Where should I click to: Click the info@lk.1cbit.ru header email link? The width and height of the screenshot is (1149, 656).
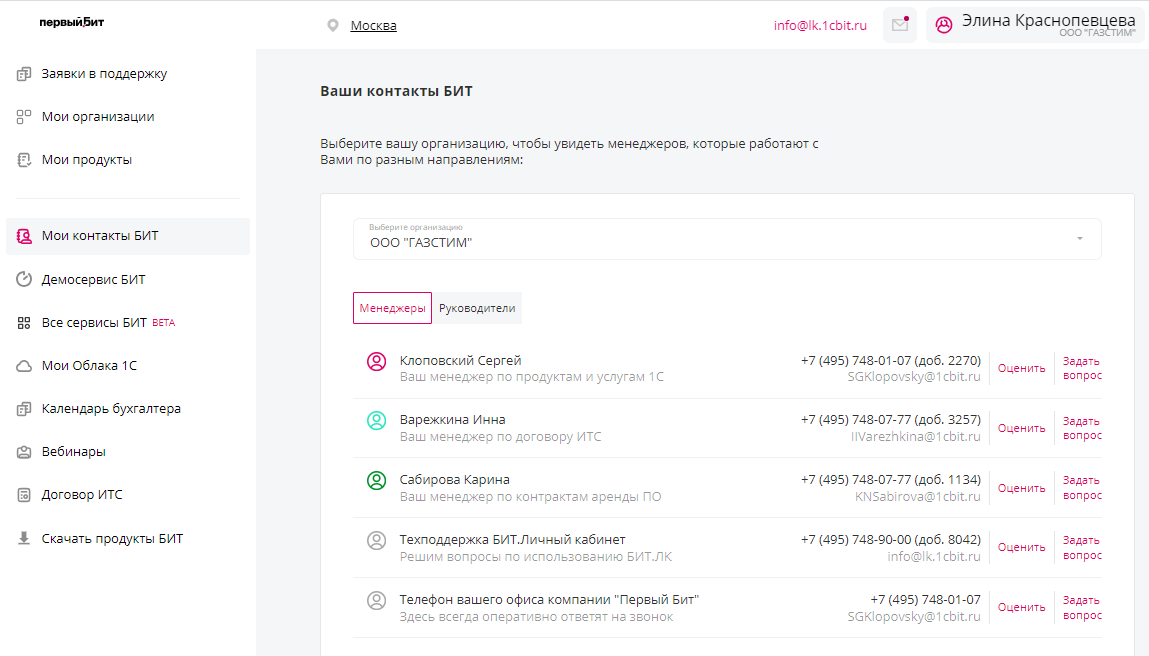coord(820,26)
